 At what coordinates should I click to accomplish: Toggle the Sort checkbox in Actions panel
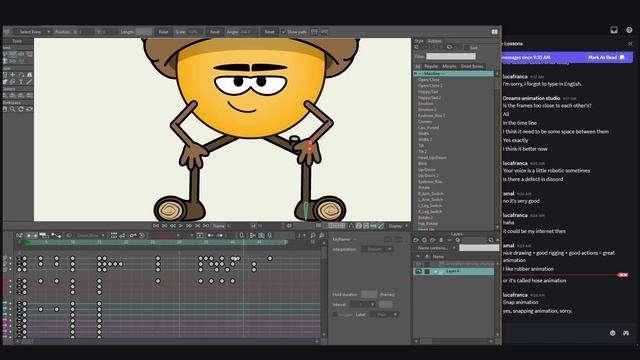click(466, 48)
